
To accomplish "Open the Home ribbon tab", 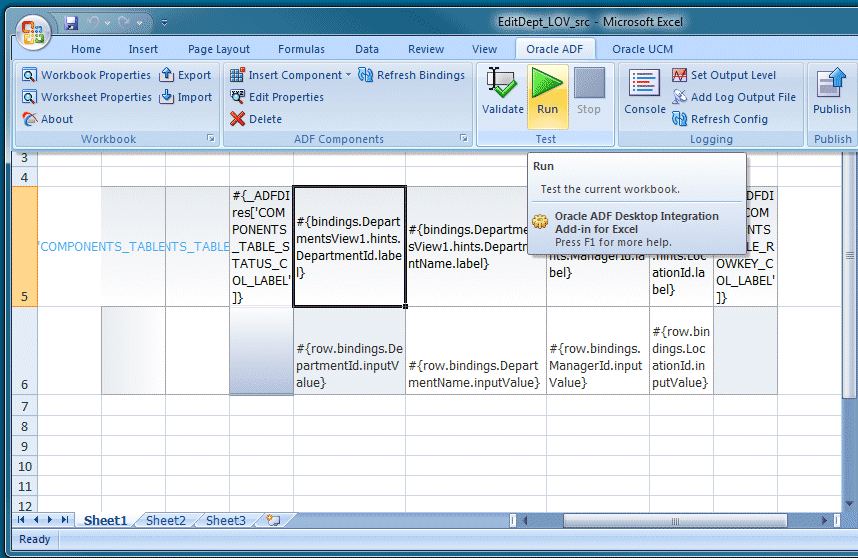I will [86, 49].
